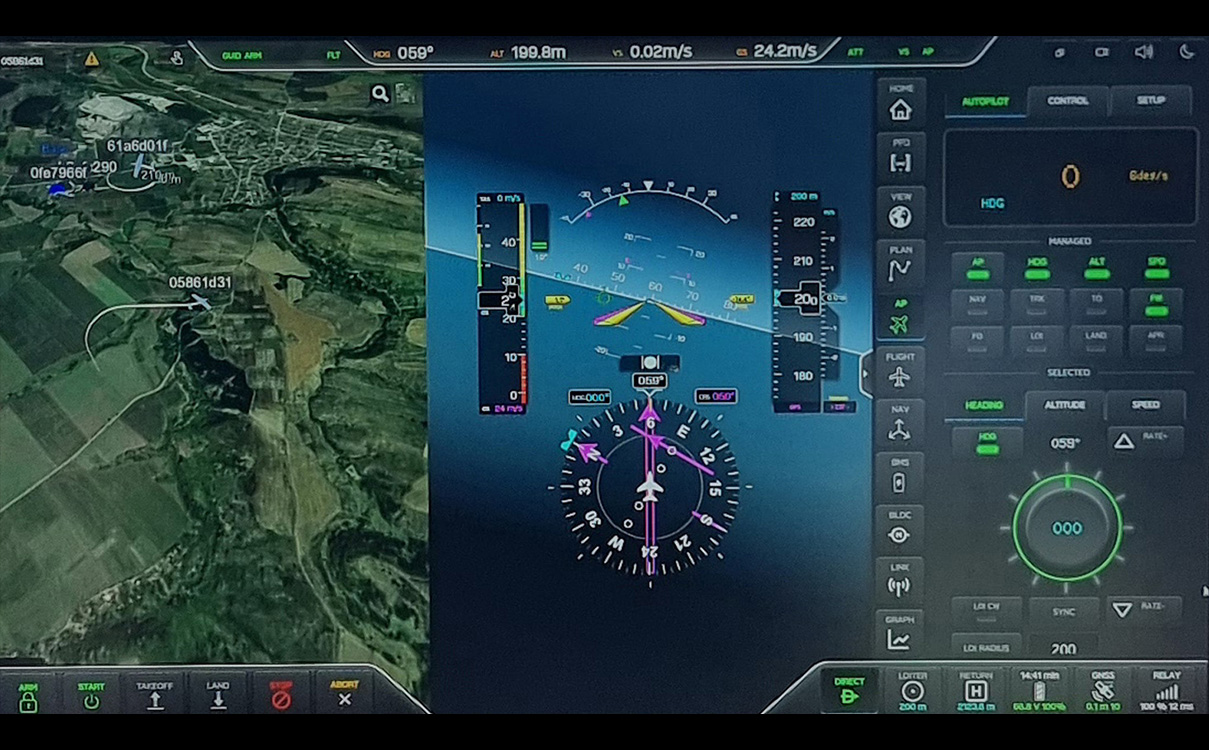Open the BMS battery page icon
Image resolution: width=1209 pixels, height=750 pixels.
900,478
